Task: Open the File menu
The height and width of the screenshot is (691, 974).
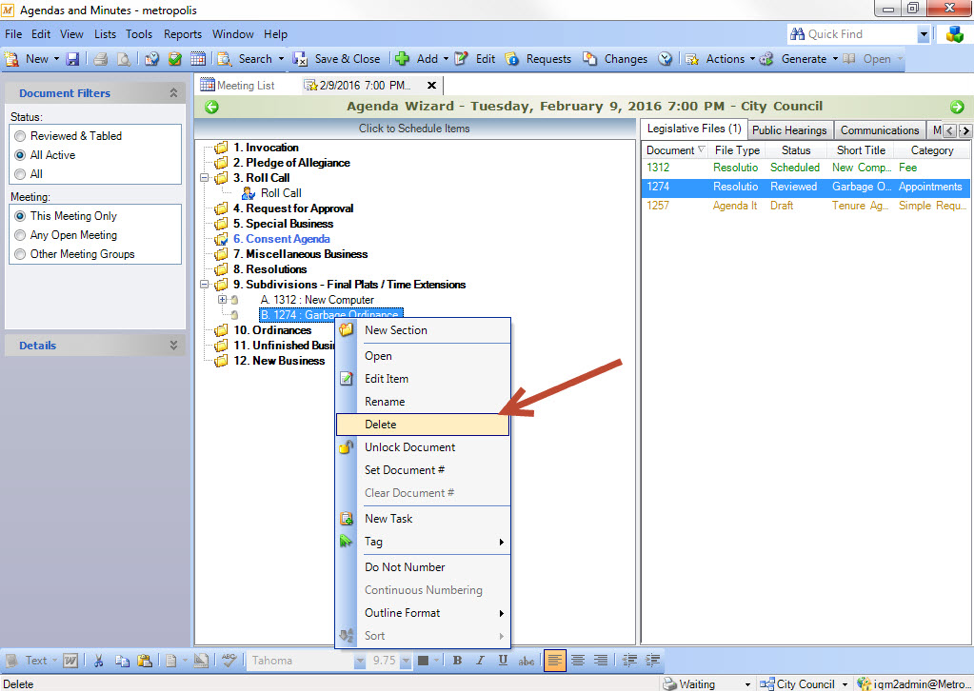Action: 13,34
